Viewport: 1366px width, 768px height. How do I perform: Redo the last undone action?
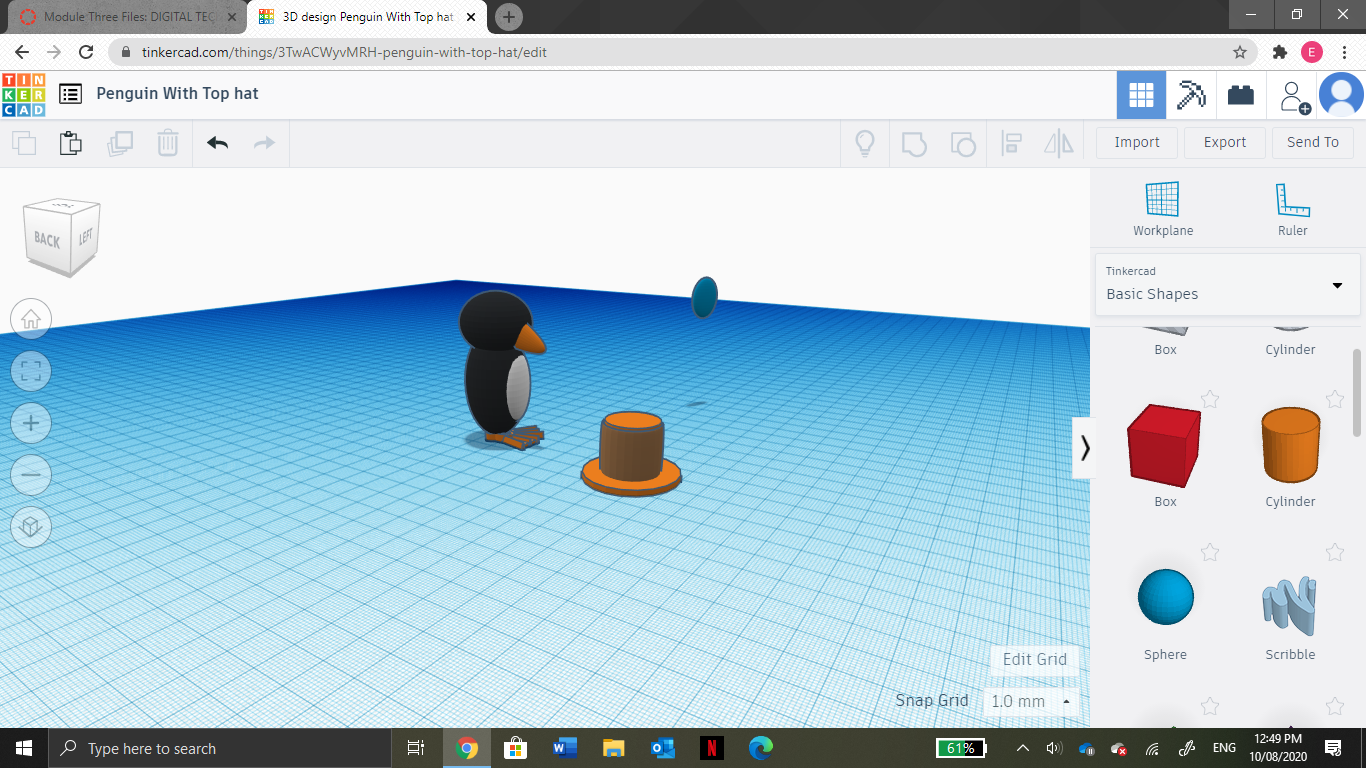[x=264, y=143]
